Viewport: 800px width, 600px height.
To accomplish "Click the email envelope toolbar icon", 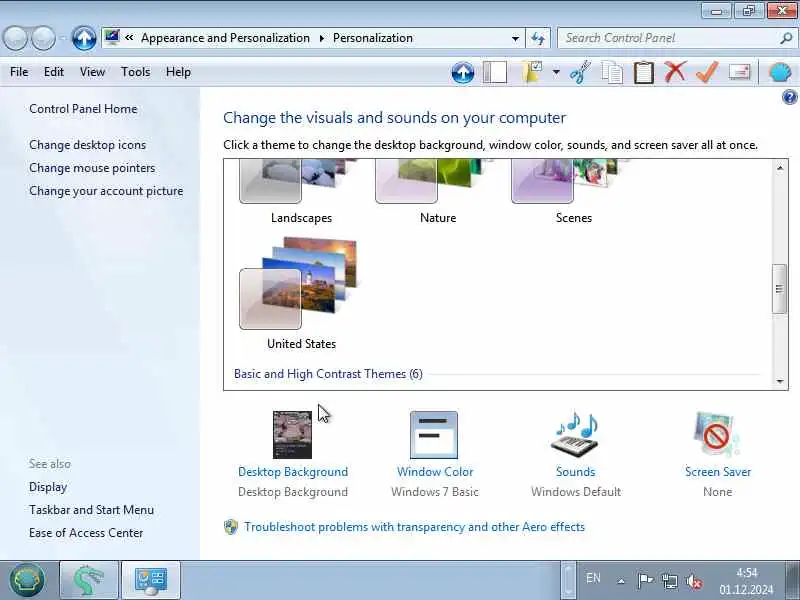I will point(739,72).
